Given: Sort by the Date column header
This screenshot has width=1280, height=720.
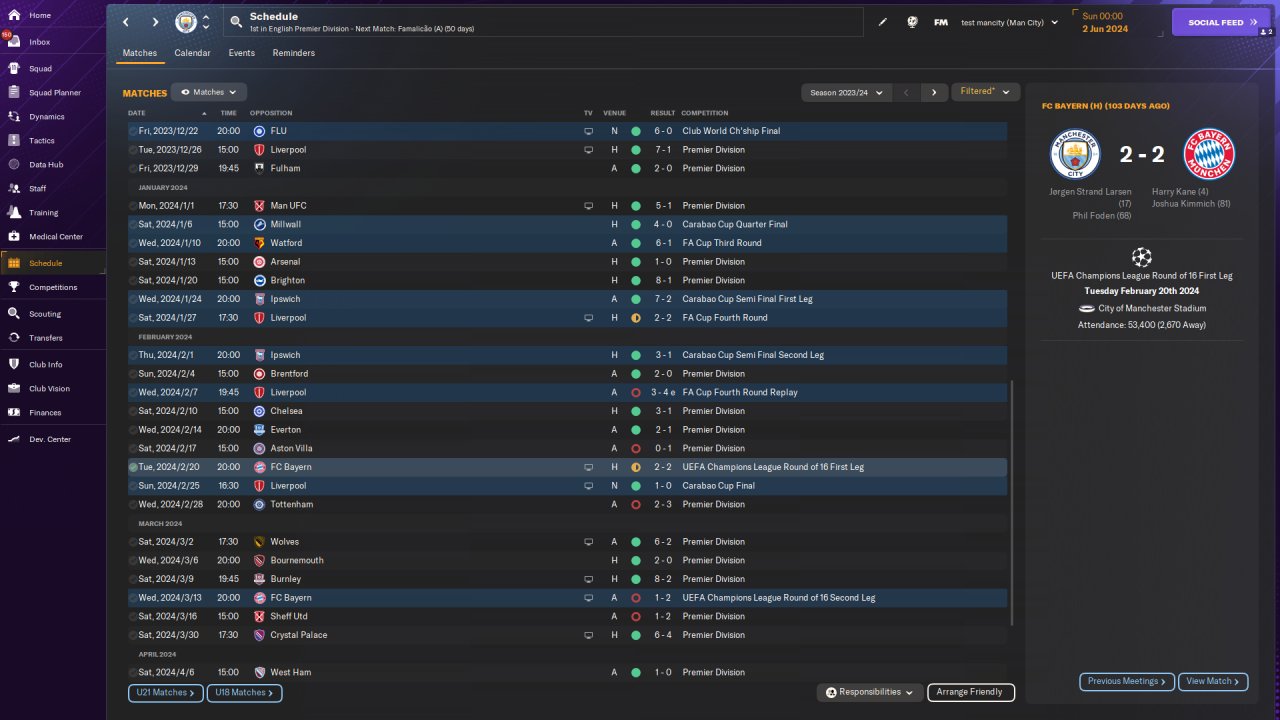Looking at the screenshot, I should (x=137, y=113).
